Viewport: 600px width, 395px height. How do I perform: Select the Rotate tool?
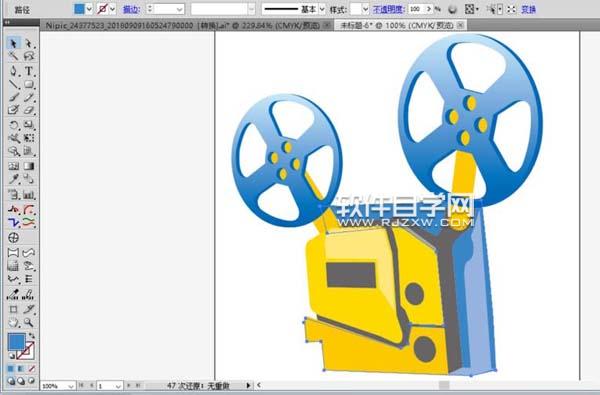[13, 125]
